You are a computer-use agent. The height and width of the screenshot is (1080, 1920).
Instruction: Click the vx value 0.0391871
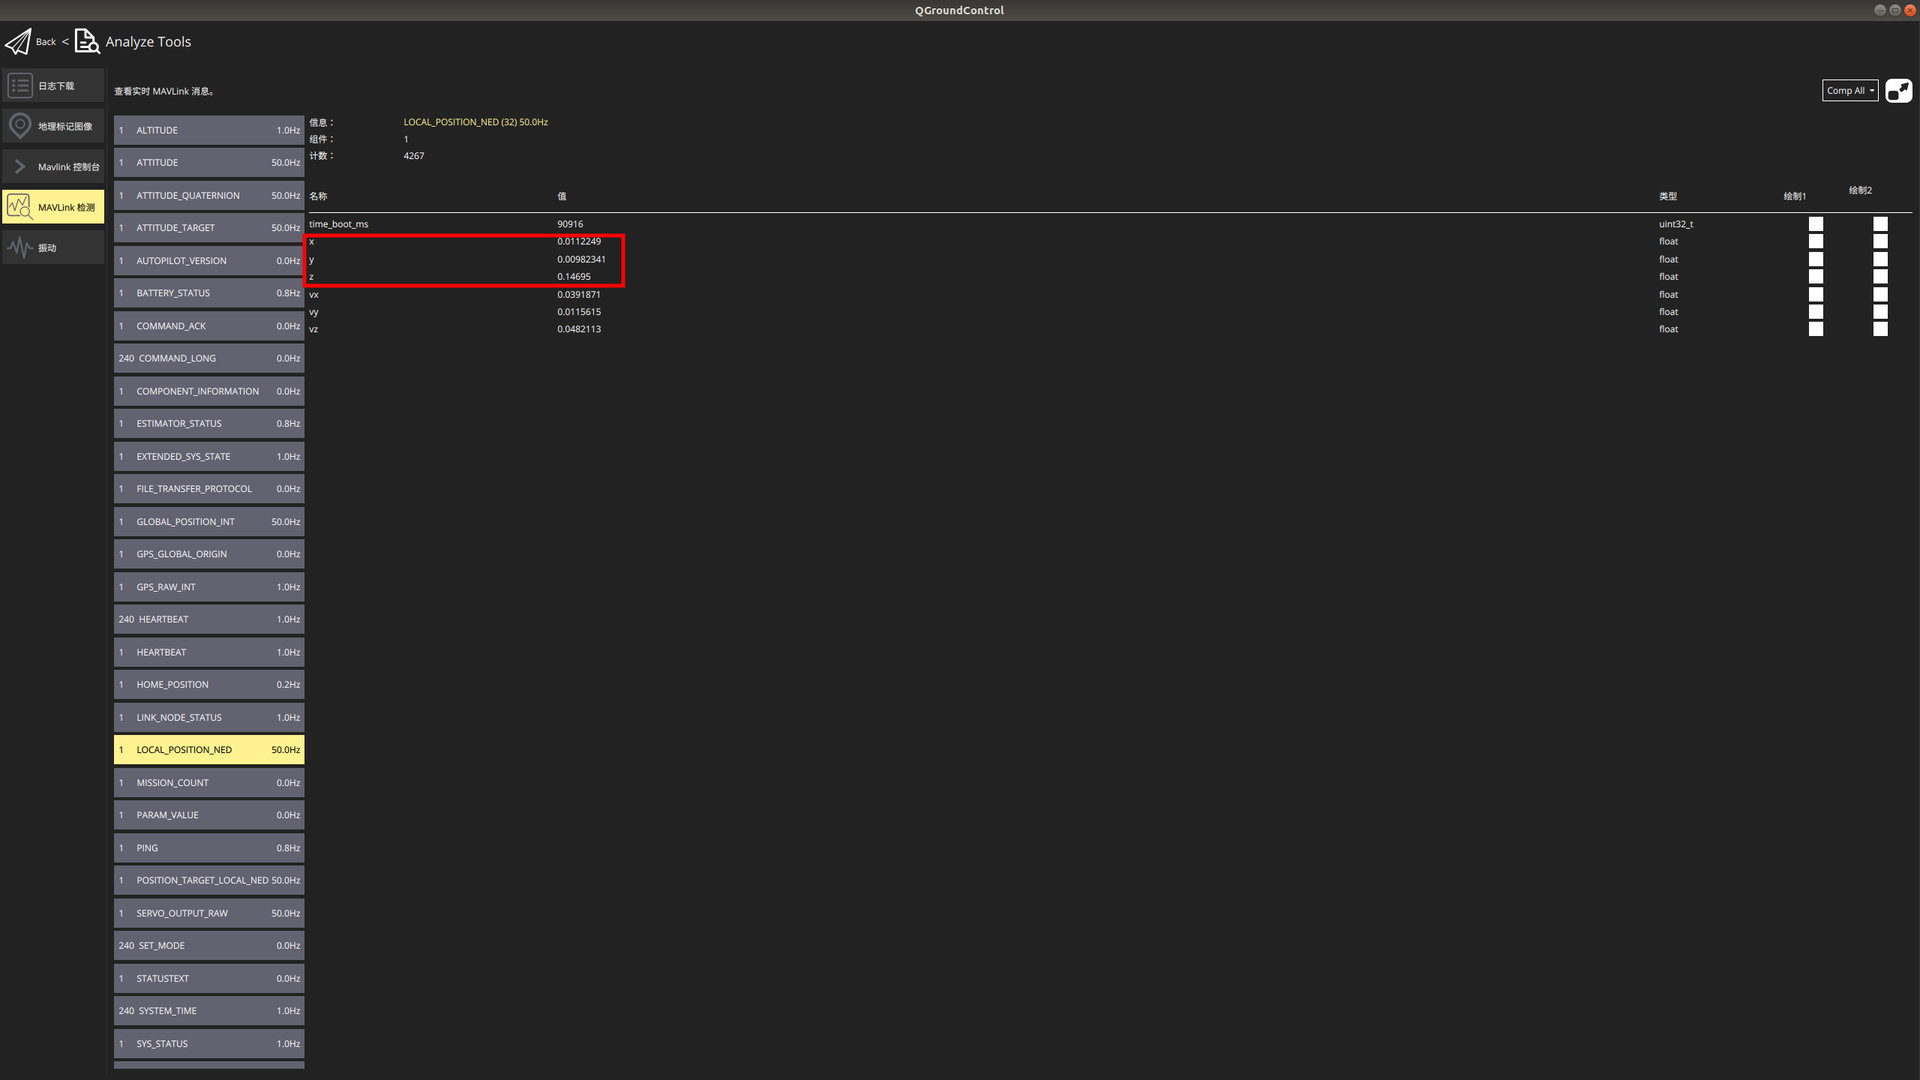tap(579, 295)
